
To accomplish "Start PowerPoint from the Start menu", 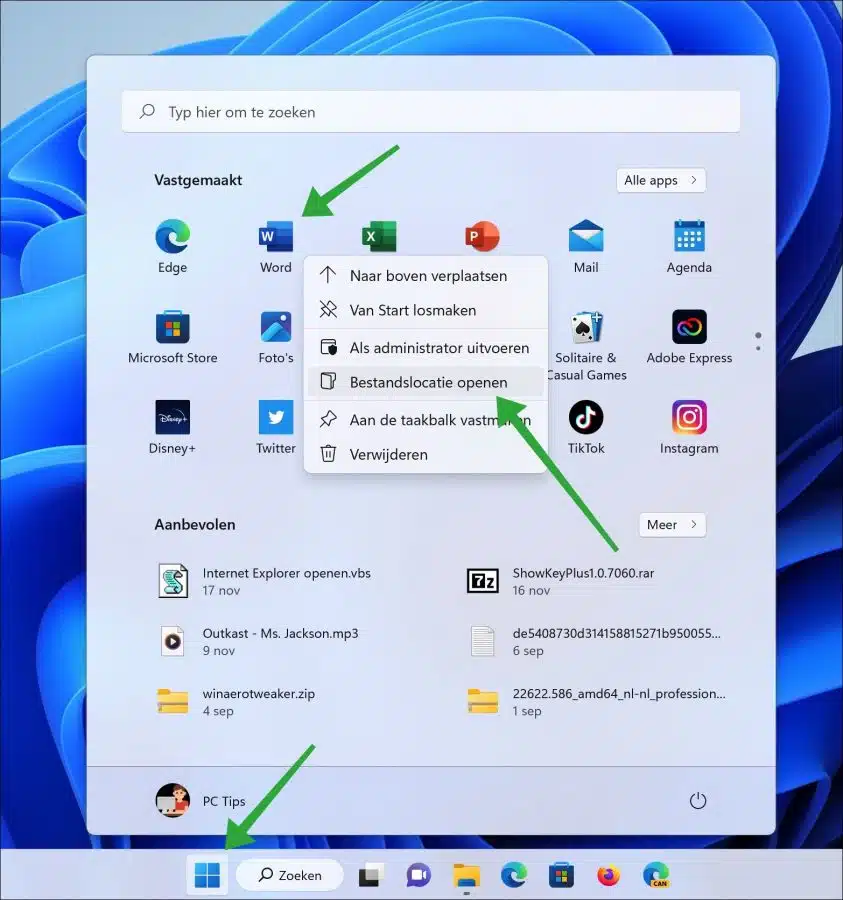I will 482,236.
